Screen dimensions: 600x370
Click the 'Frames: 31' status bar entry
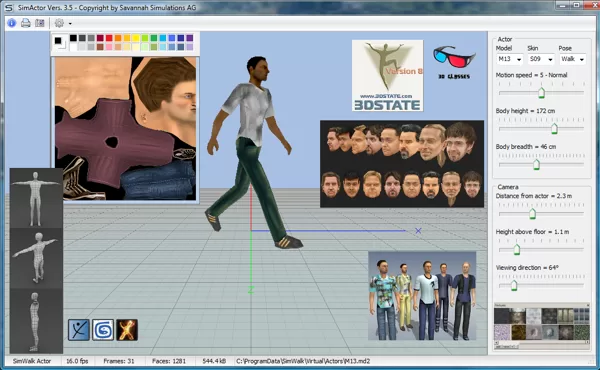(119, 361)
